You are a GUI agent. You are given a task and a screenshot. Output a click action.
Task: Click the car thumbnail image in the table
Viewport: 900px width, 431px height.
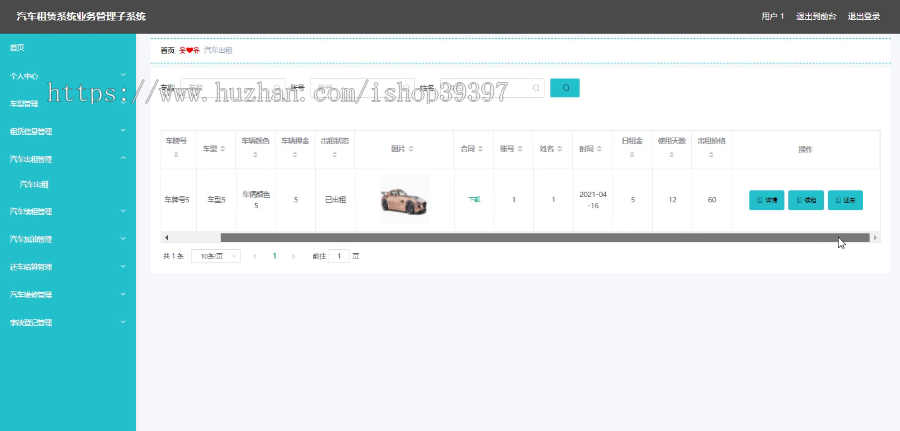point(405,199)
